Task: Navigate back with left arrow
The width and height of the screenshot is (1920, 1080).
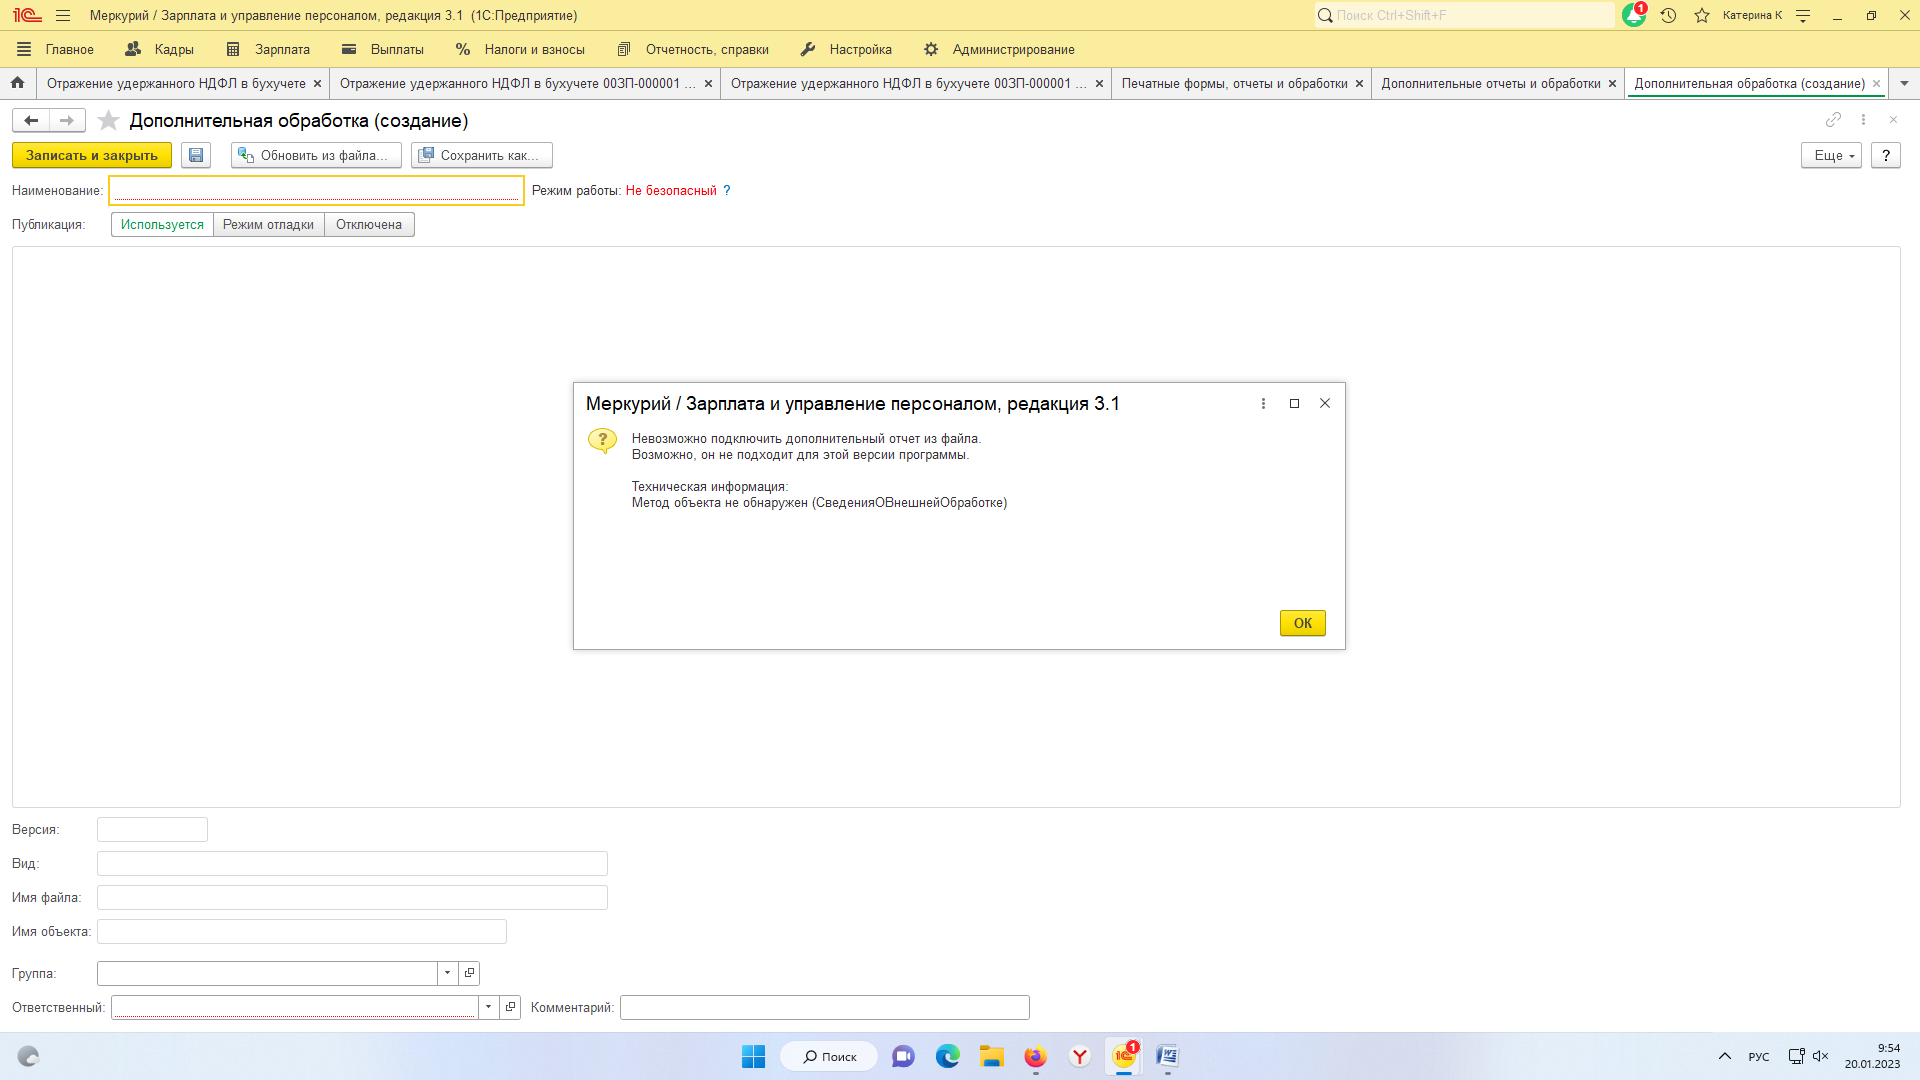Action: [31, 120]
